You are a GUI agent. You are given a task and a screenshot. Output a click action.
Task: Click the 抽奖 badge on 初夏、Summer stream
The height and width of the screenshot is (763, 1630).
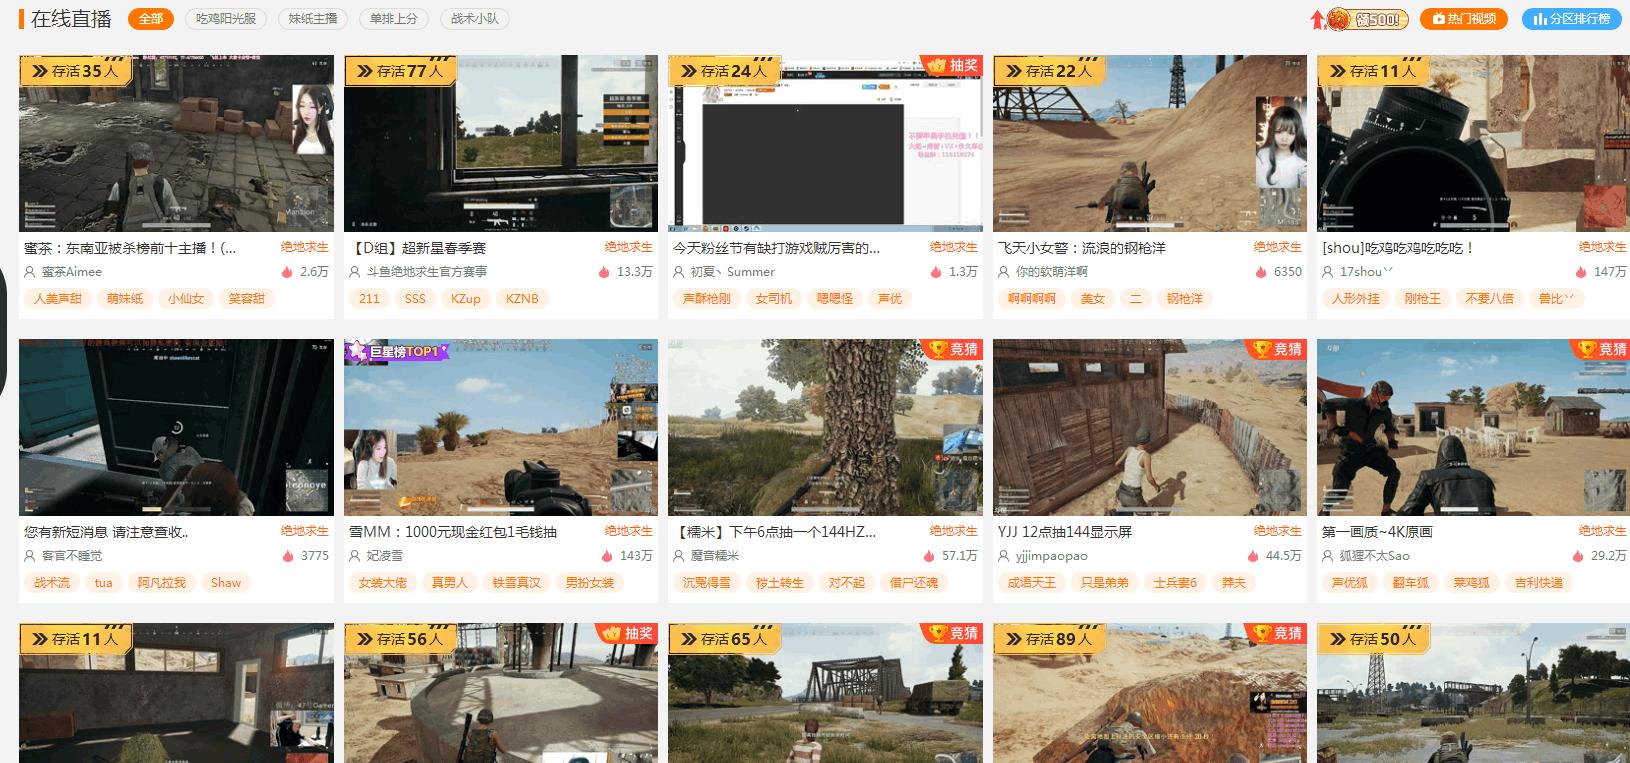951,66
